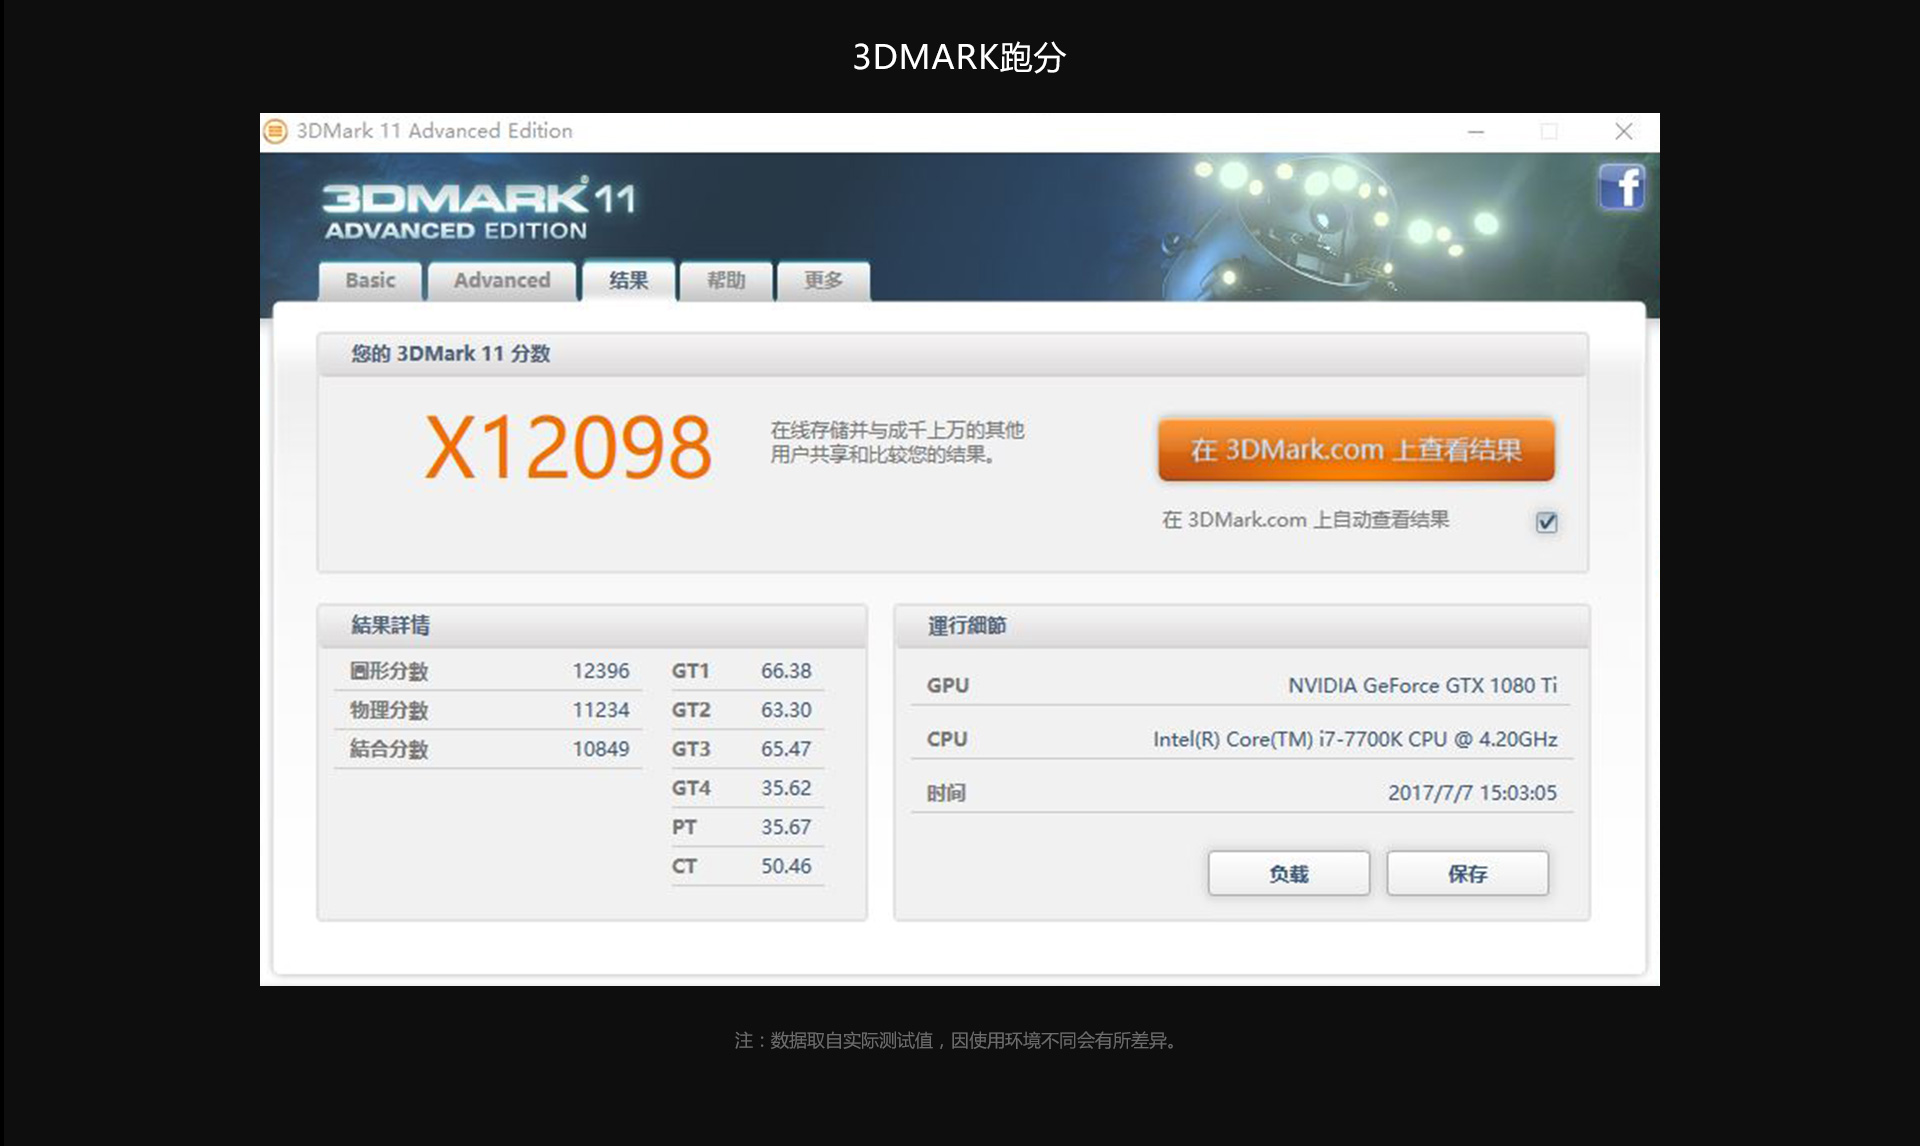
Task: Select the X12098 score text
Action: click(568, 447)
